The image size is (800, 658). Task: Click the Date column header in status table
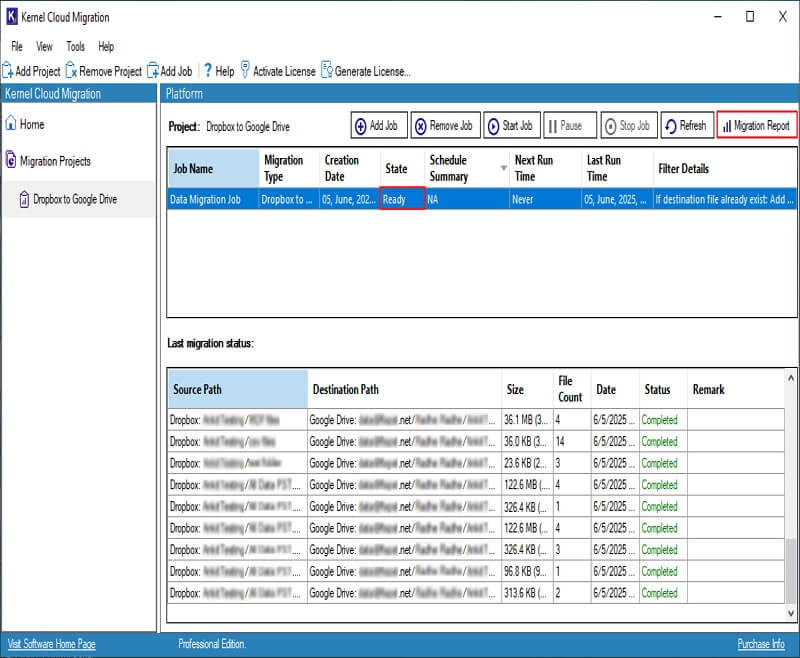[x=615, y=389]
